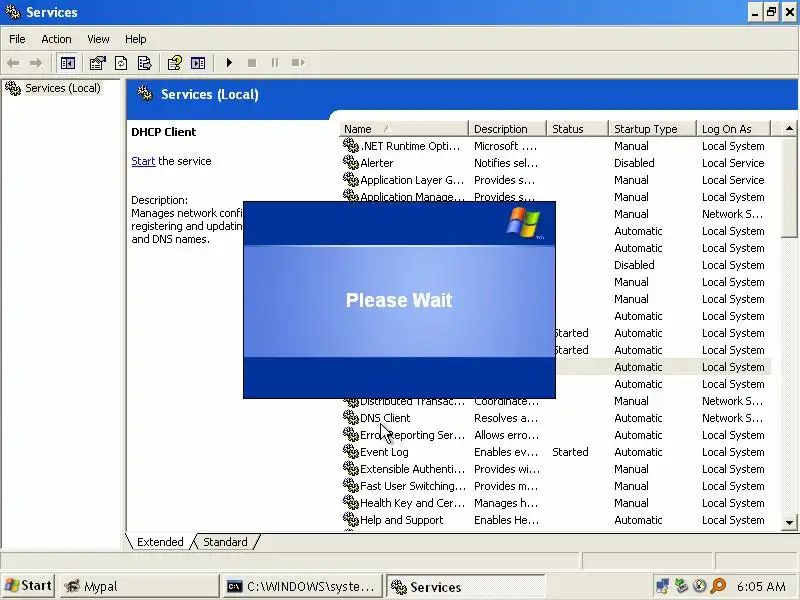Select the DNS Client service name
Screen dimensions: 800x600
385,418
